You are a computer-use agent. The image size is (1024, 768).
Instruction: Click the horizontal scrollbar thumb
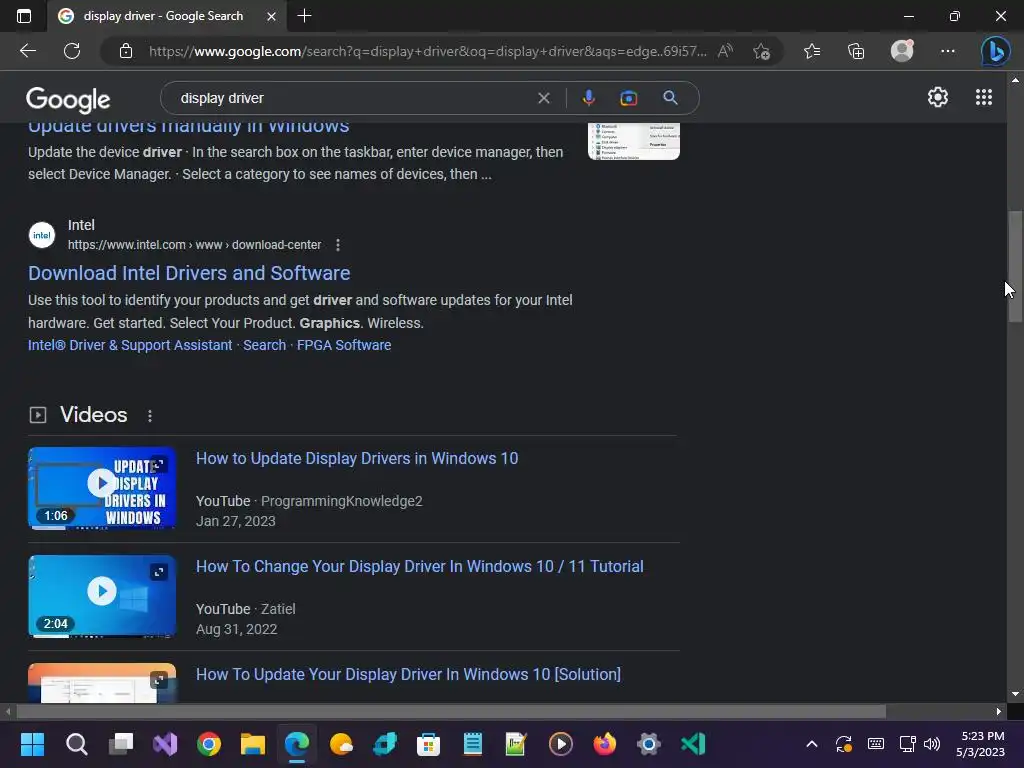click(451, 711)
